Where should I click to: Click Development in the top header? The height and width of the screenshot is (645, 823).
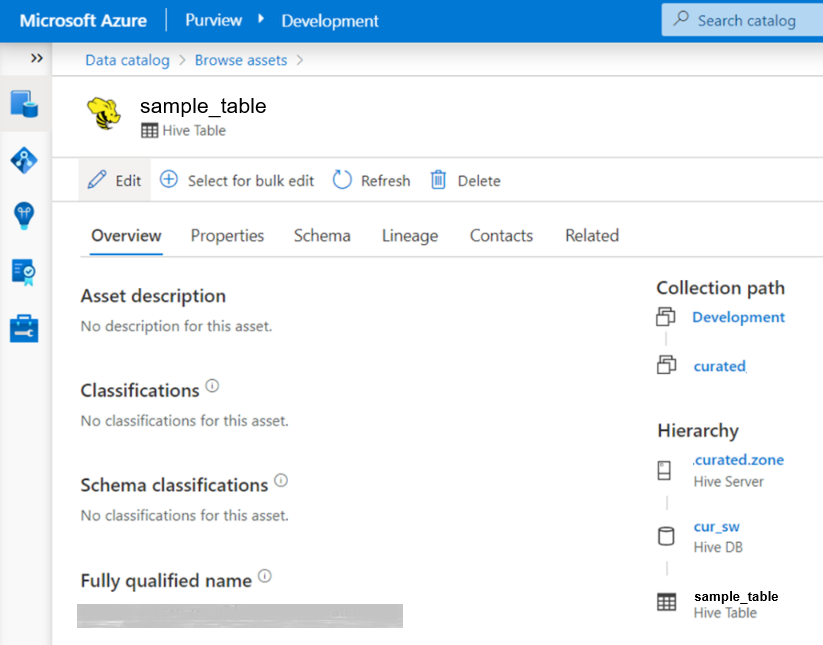coord(330,20)
